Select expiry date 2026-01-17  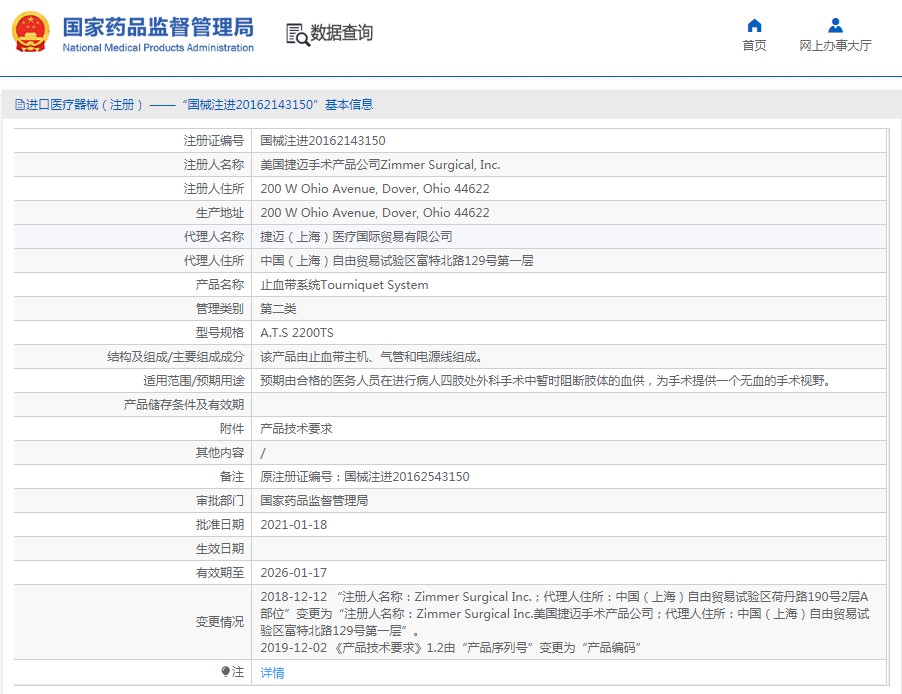(x=293, y=573)
